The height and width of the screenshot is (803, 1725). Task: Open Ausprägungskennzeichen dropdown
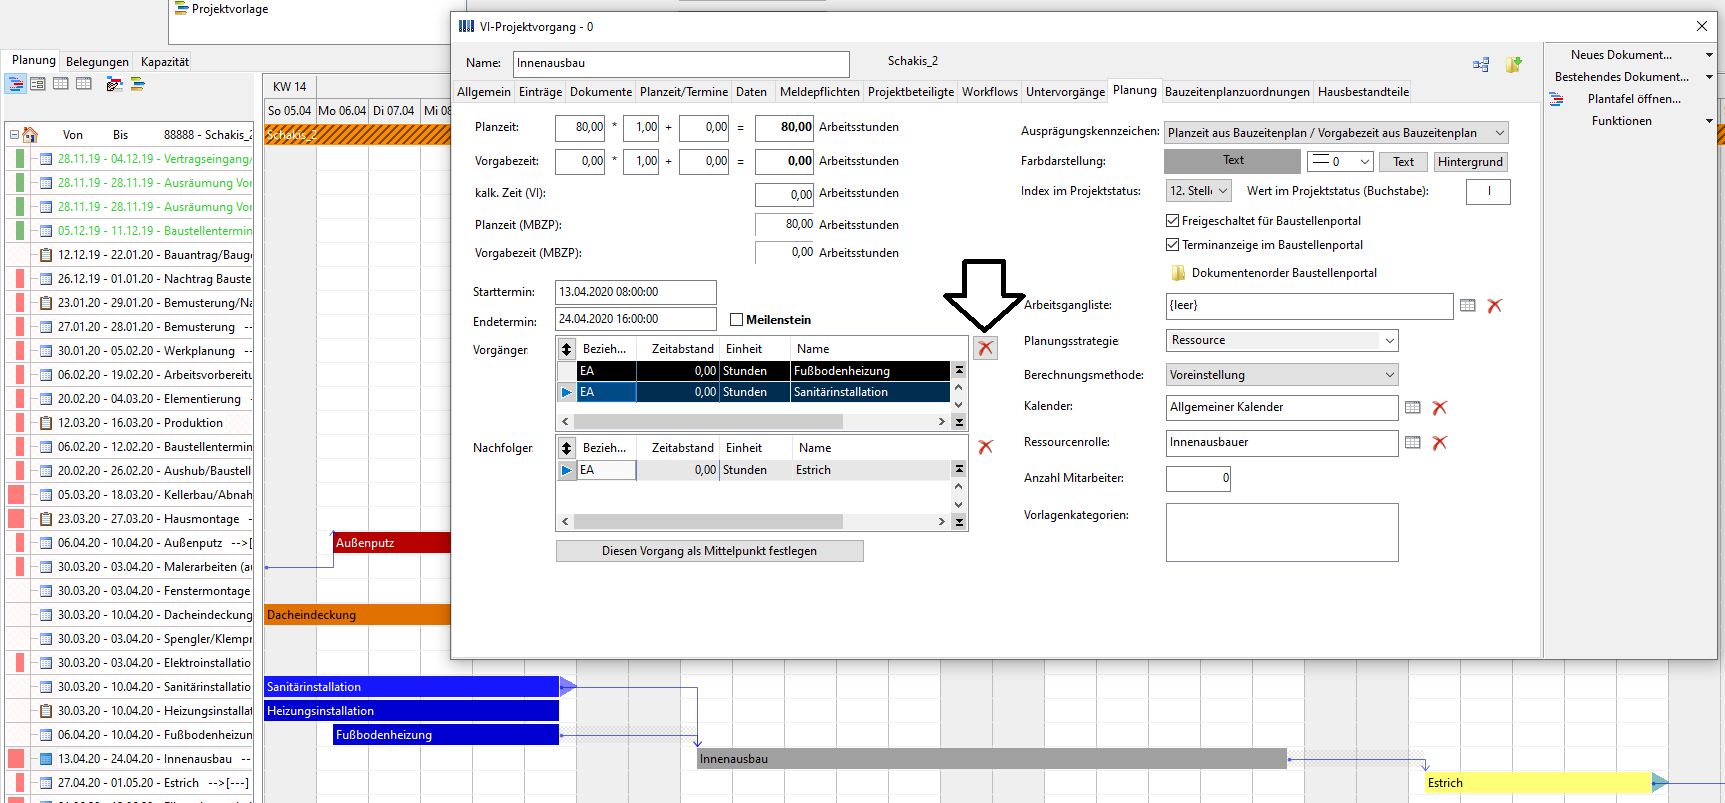coord(1500,133)
